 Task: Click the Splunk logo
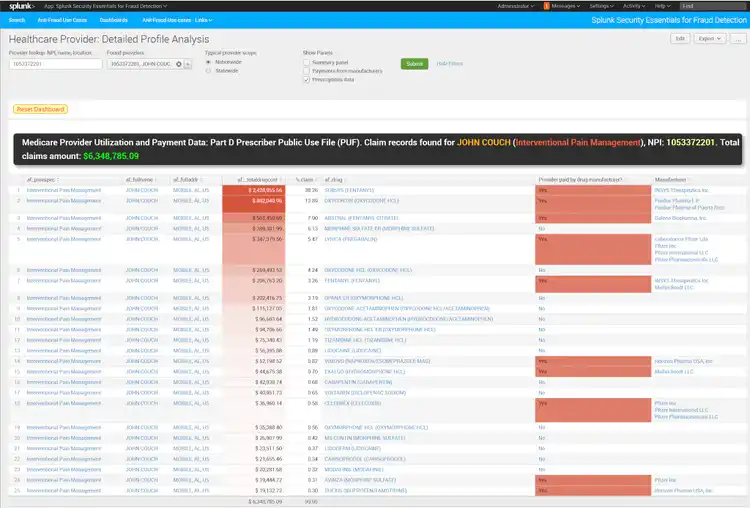18,6
